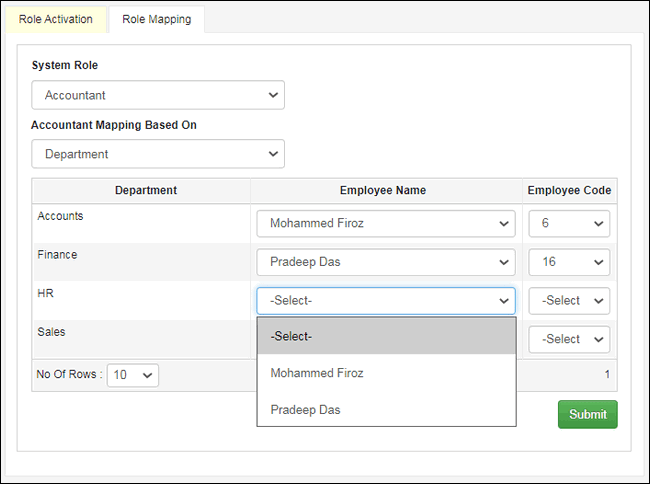Click the Employee Code column header

569,190
